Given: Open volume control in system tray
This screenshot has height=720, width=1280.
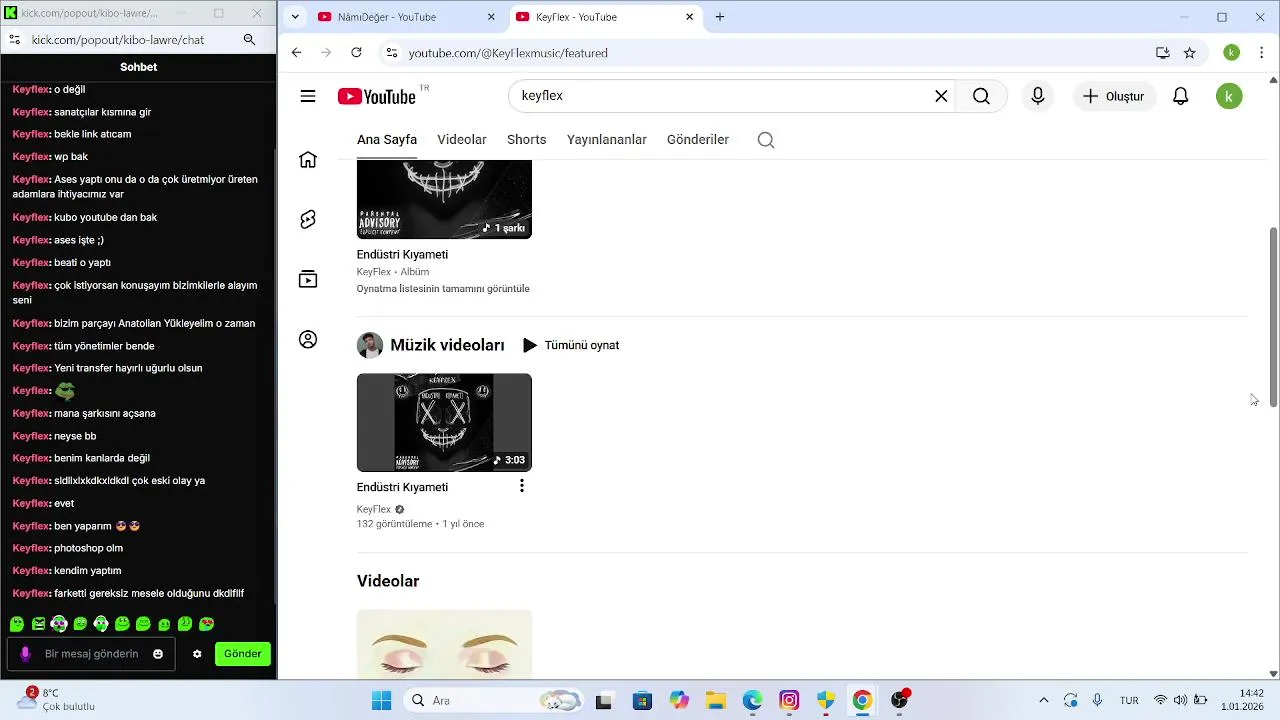Looking at the screenshot, I should [1180, 700].
